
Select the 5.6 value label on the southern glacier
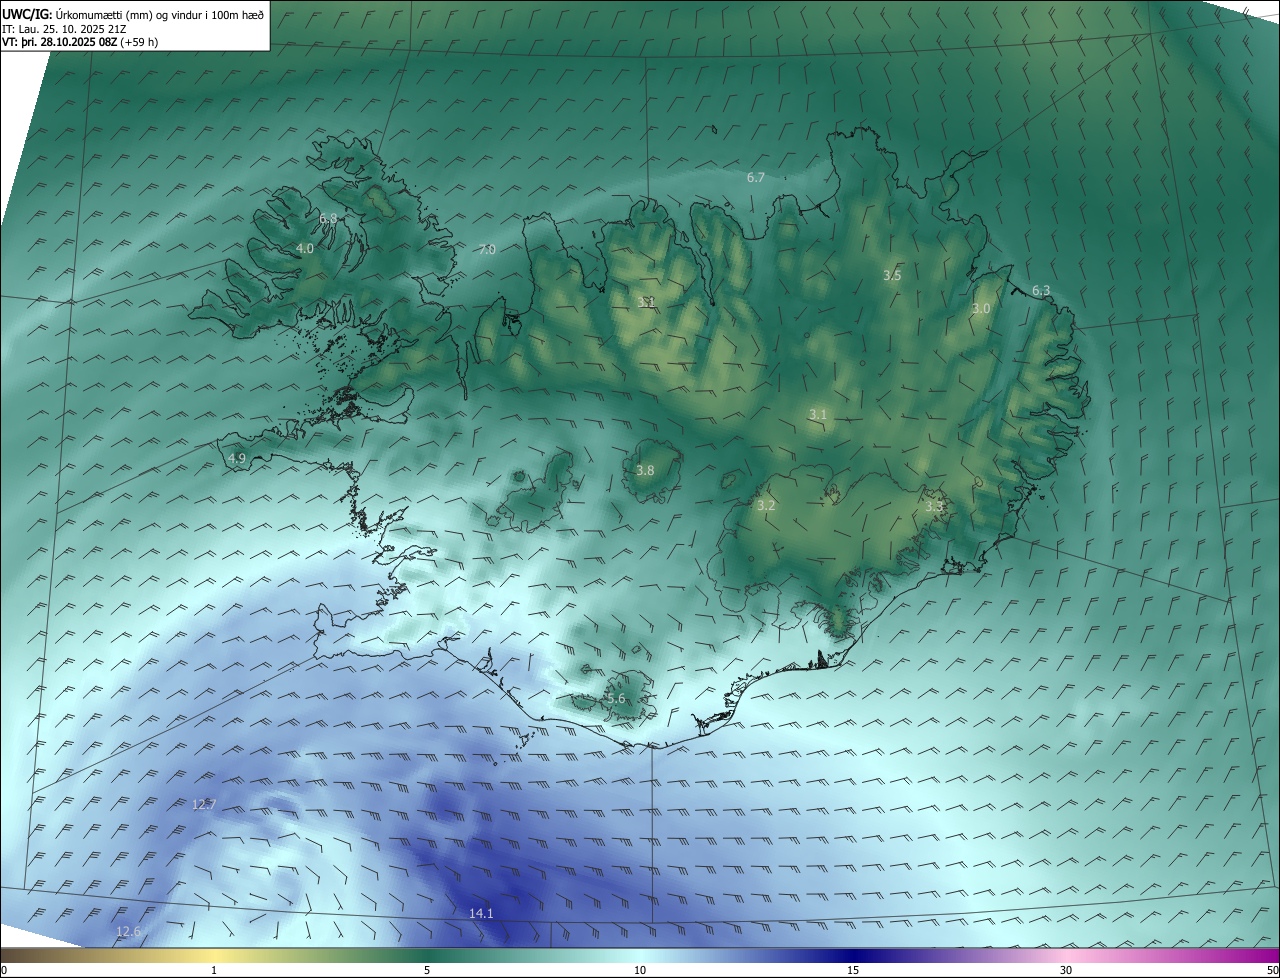coord(615,699)
